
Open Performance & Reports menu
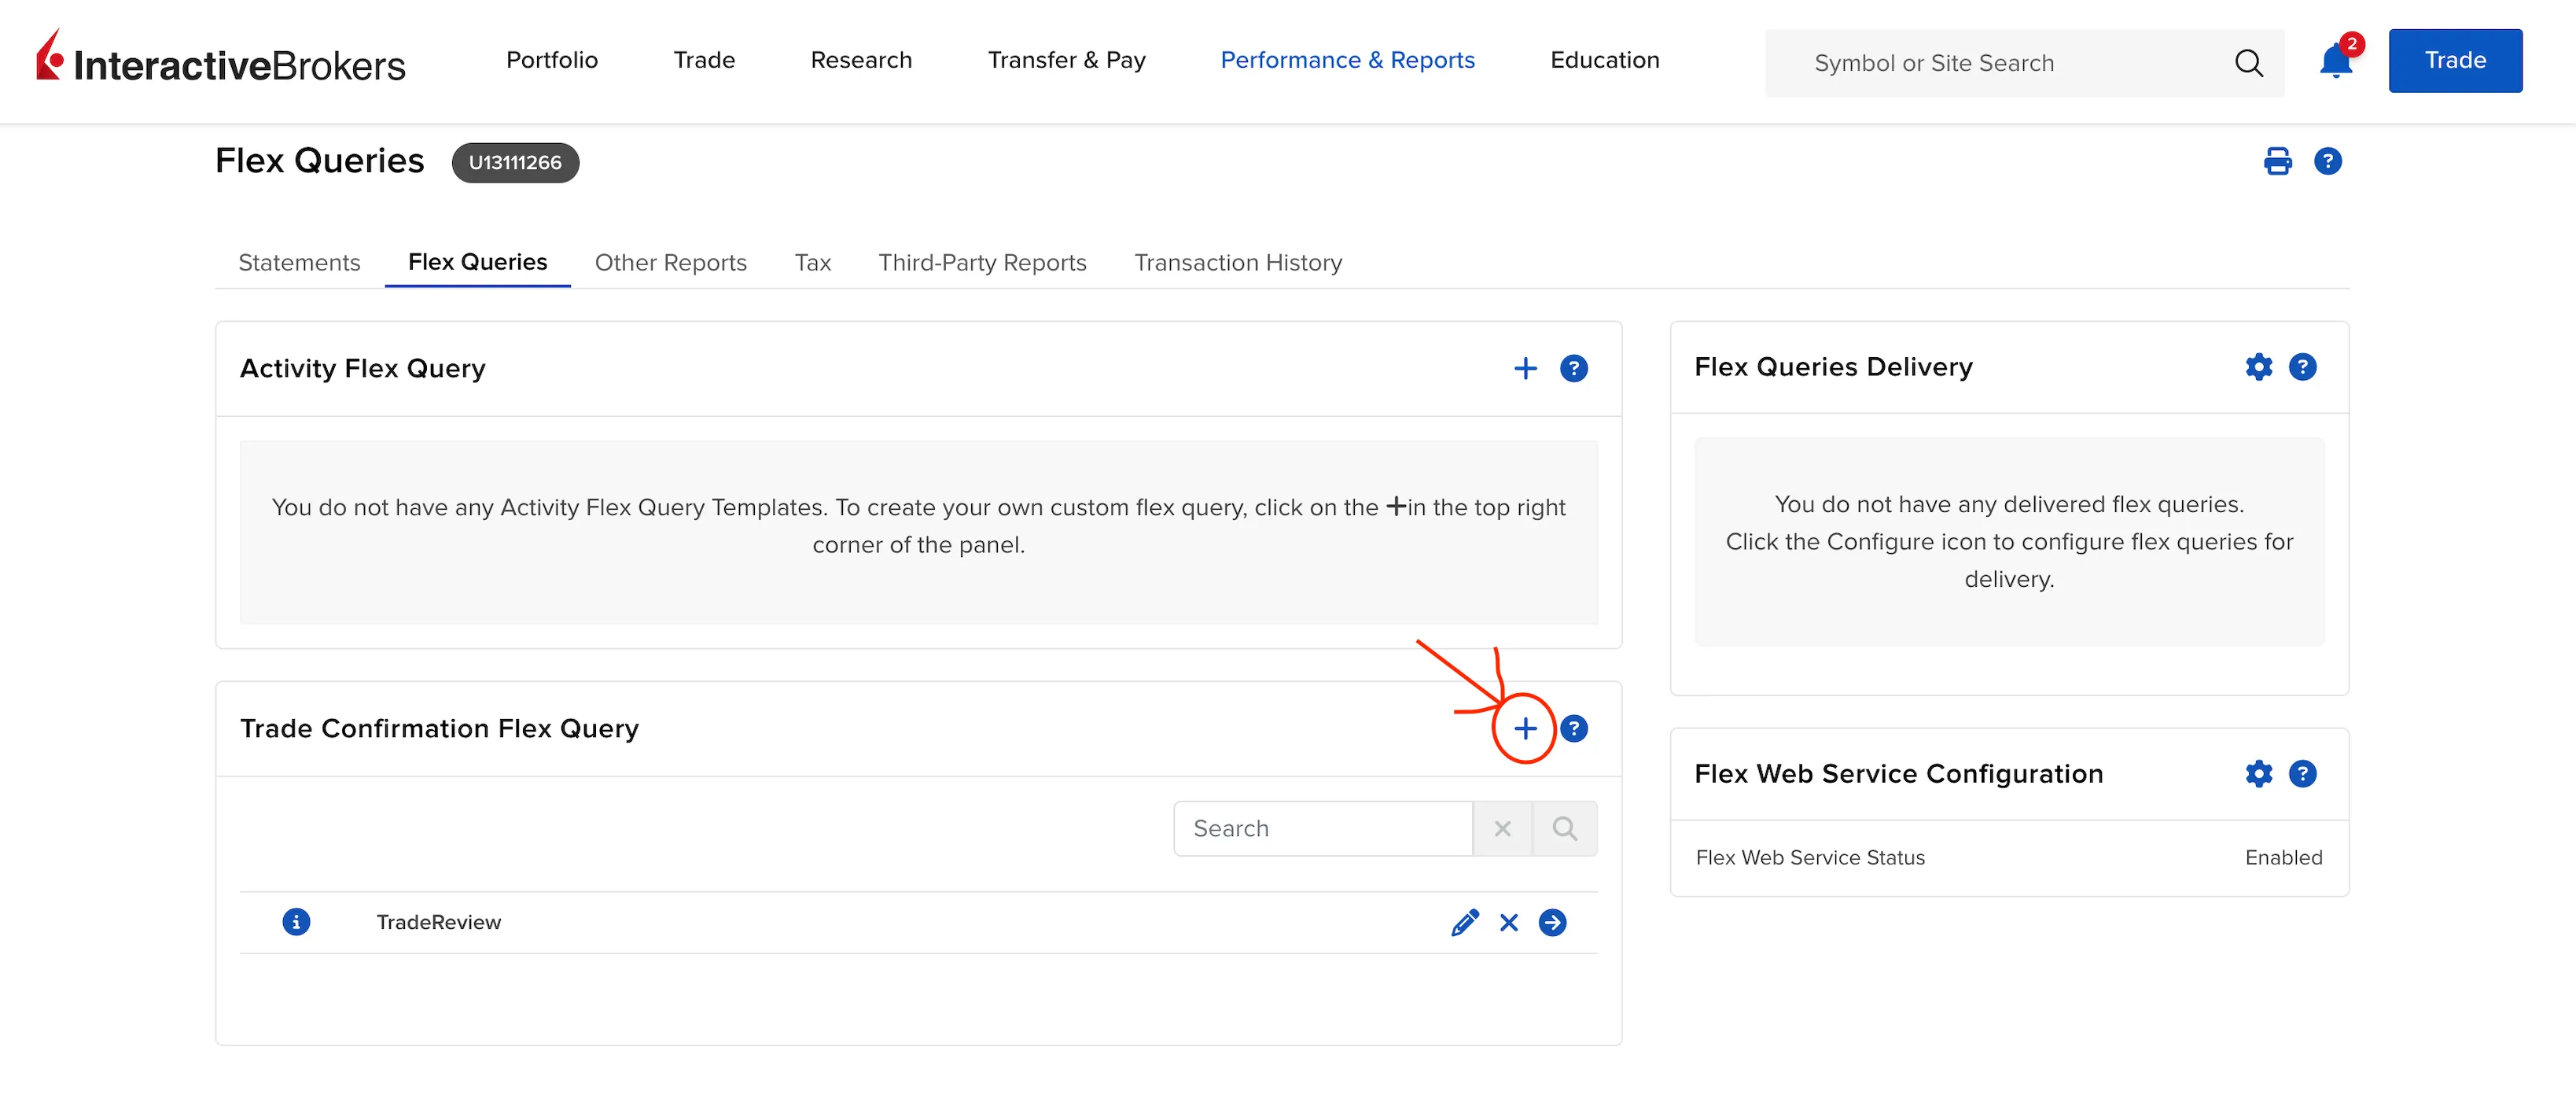(1347, 60)
